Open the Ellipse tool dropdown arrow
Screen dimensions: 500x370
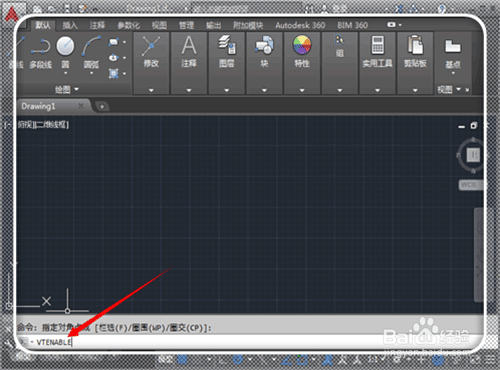[x=124, y=58]
